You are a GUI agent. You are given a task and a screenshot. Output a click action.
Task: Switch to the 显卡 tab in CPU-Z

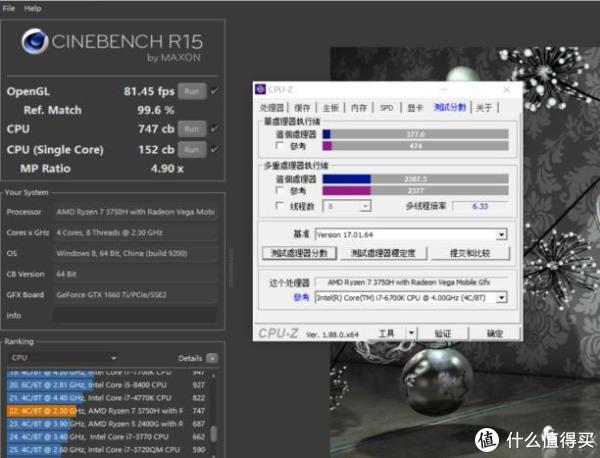pos(415,108)
